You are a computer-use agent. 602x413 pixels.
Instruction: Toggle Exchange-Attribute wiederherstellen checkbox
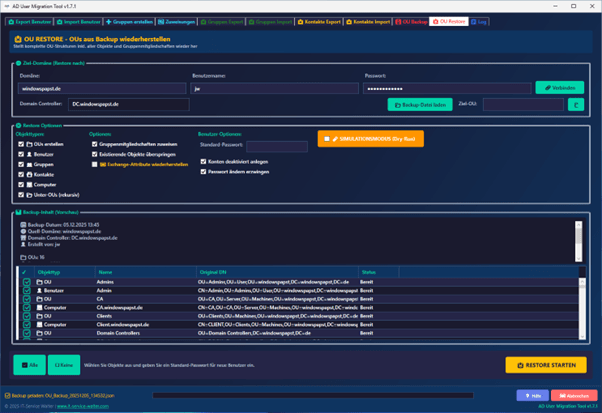[x=95, y=164]
